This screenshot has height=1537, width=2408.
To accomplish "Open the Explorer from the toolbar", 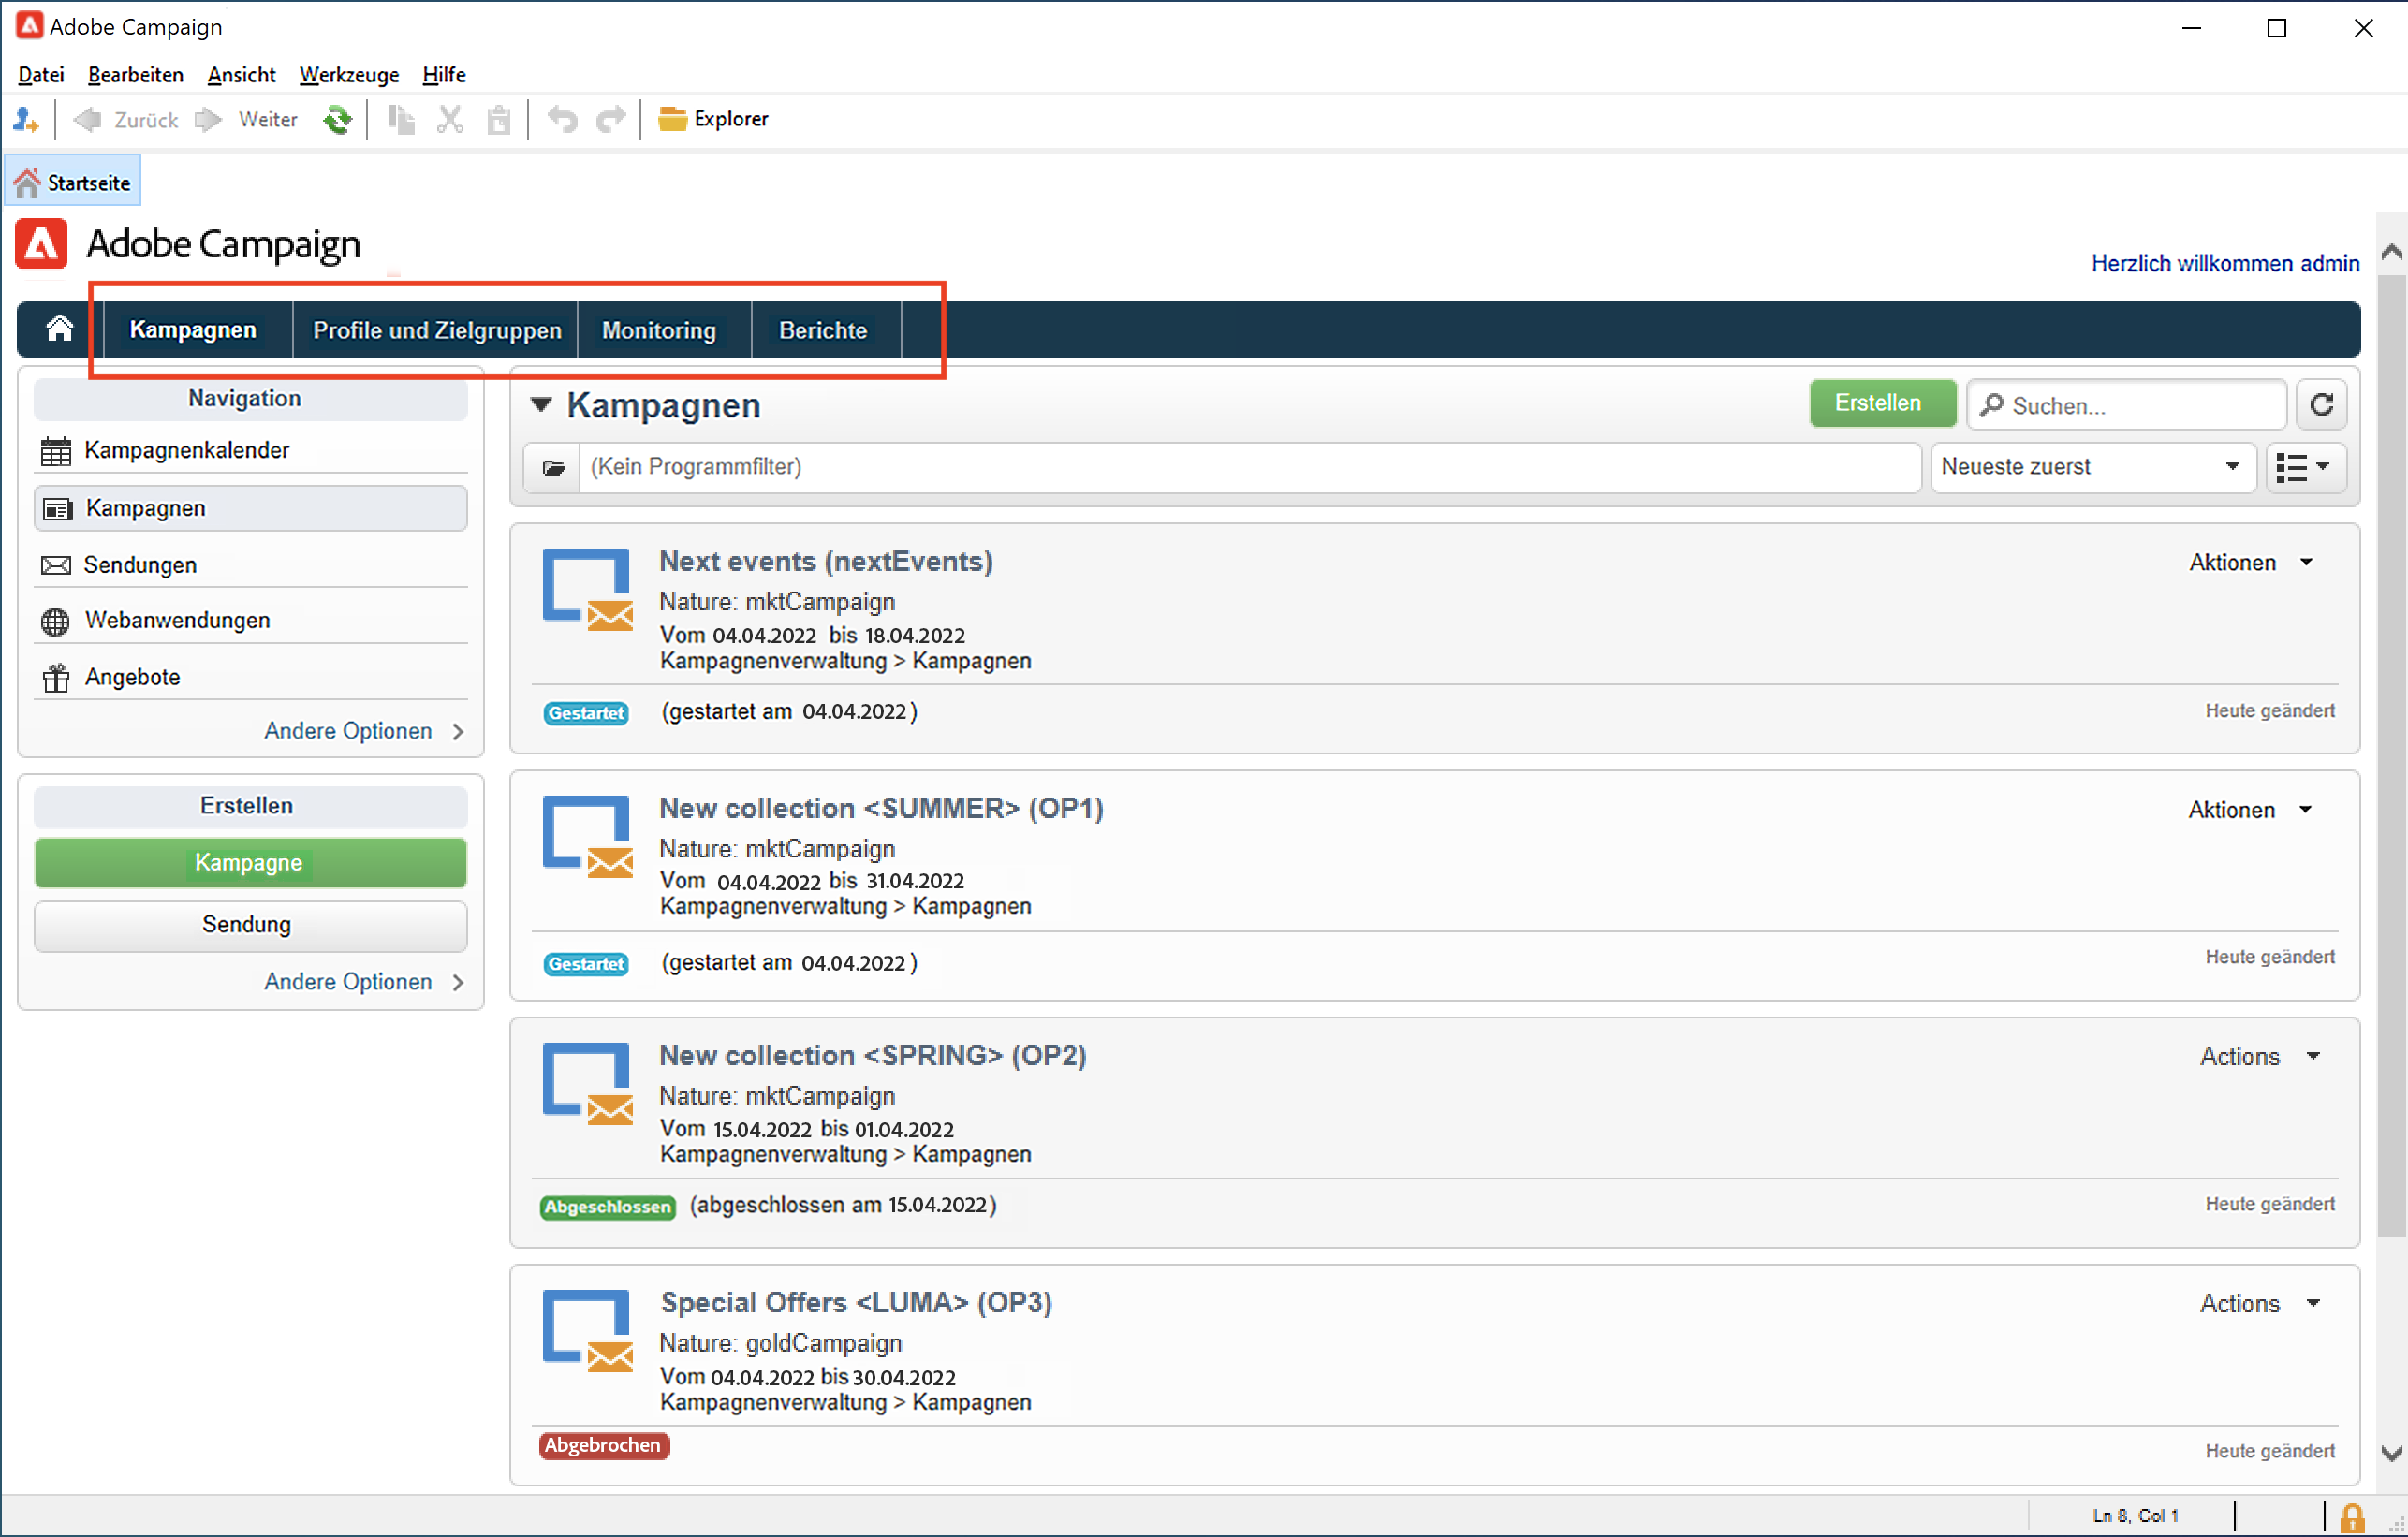I will click(714, 119).
